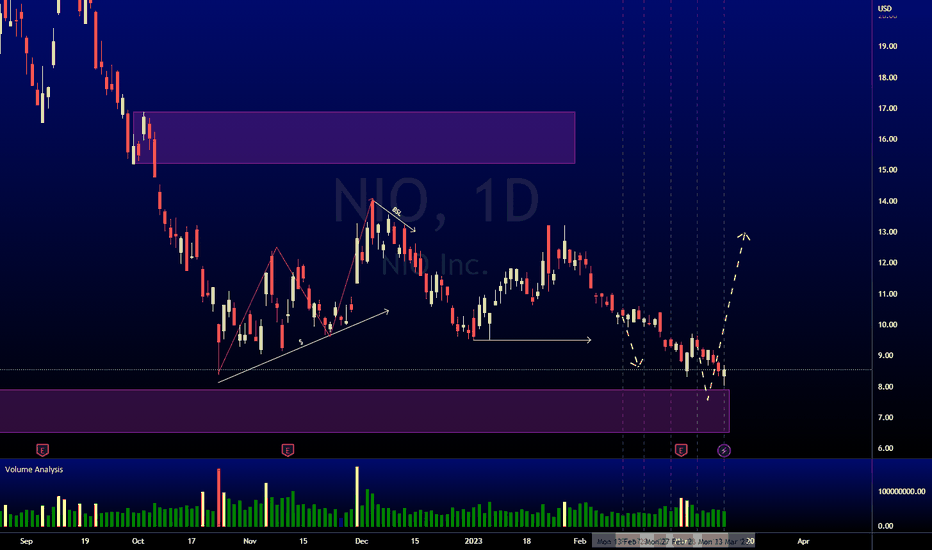Click the 19.00 price axis label
Image resolution: width=932 pixels, height=550 pixels.
887,46
